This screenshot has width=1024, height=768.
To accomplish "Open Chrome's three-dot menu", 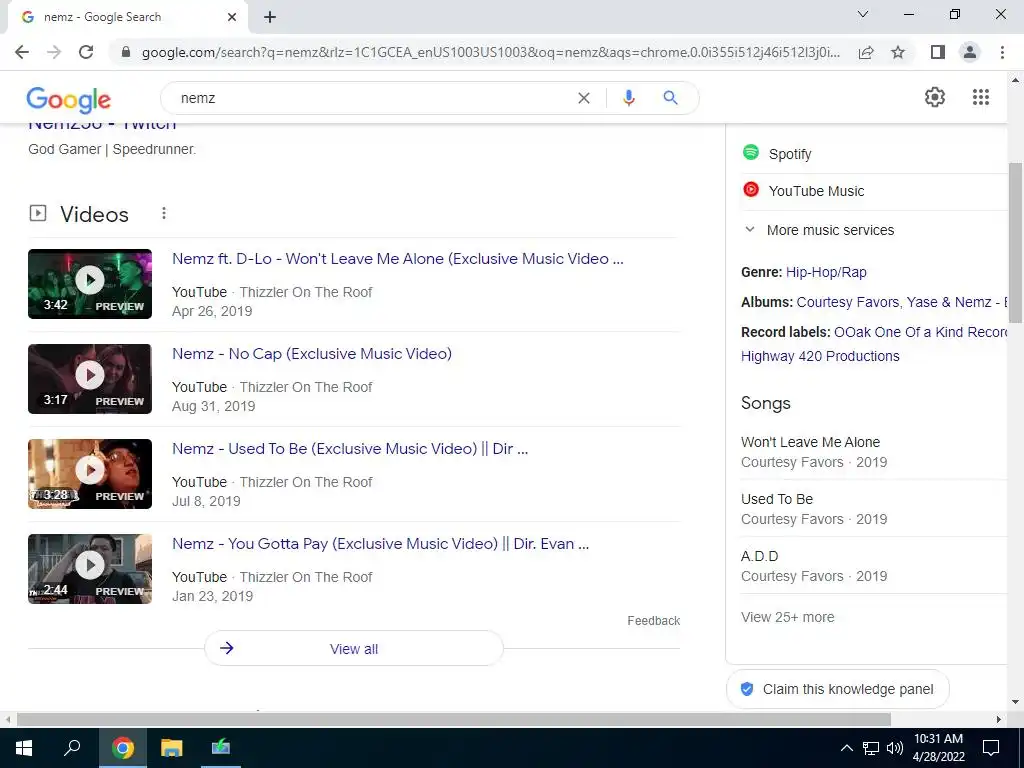I will coord(1002,52).
